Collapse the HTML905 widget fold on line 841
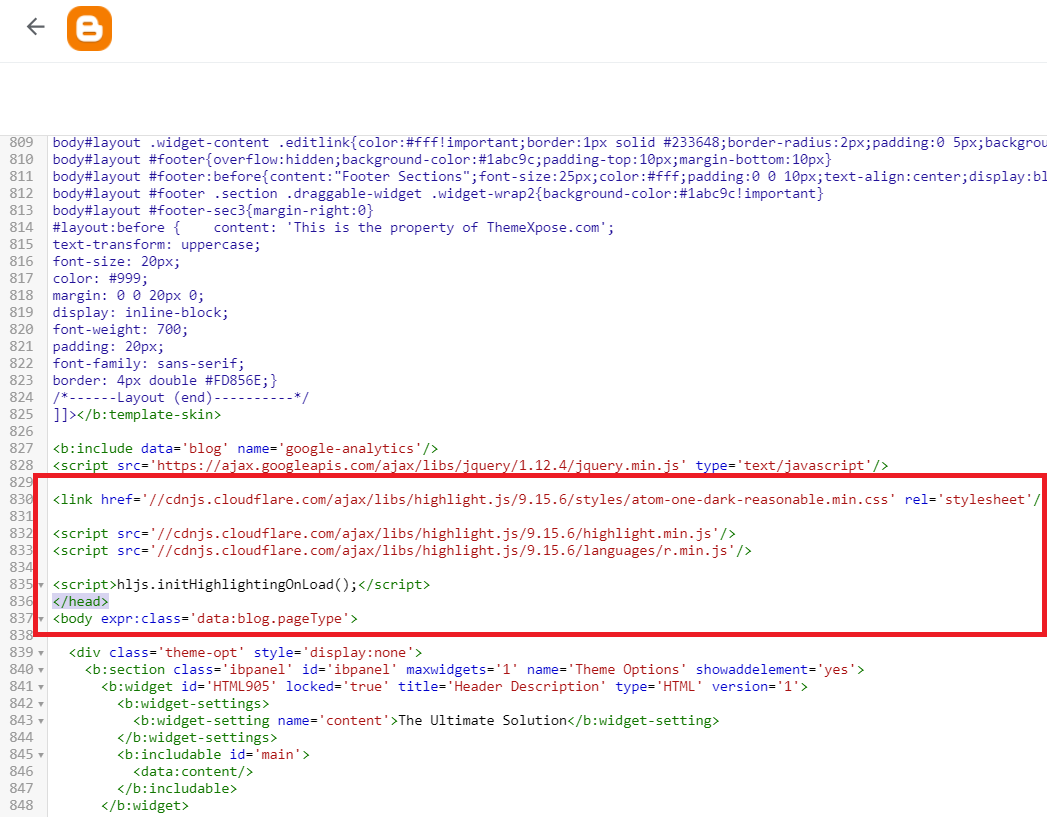1047x817 pixels. pyautogui.click(x=41, y=686)
